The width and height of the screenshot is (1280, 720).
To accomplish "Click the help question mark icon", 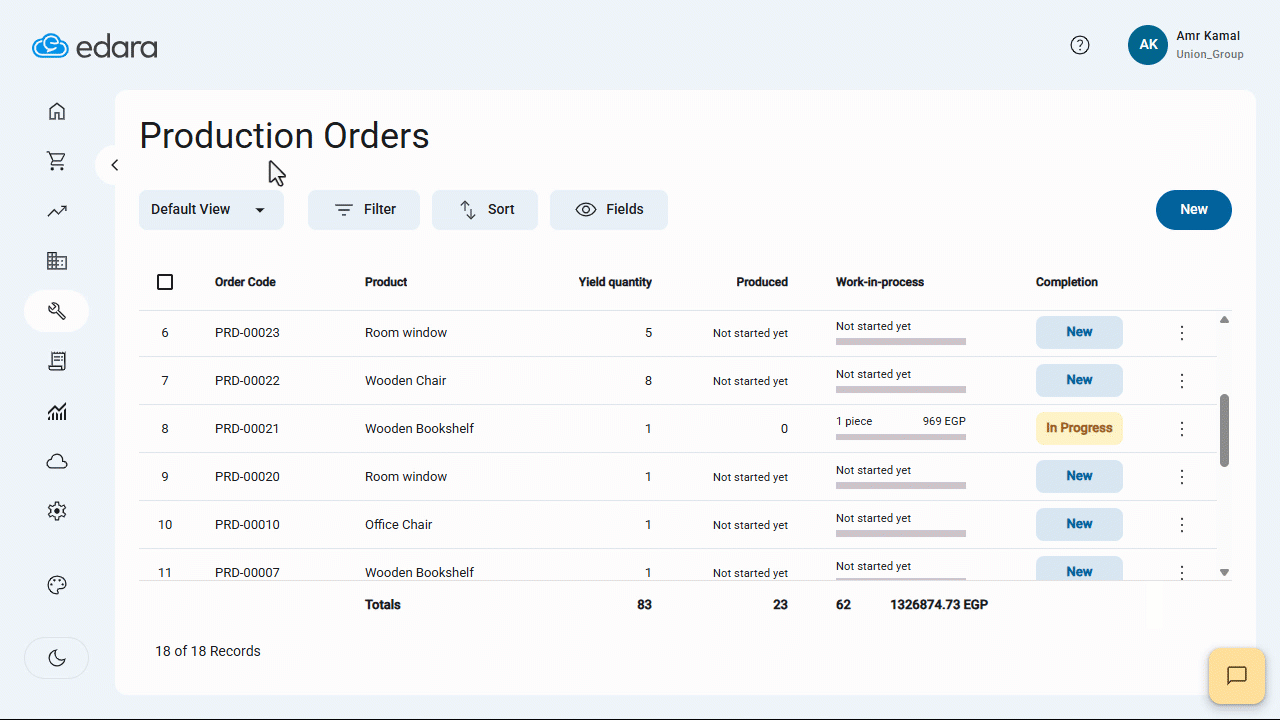I will pos(1080,45).
